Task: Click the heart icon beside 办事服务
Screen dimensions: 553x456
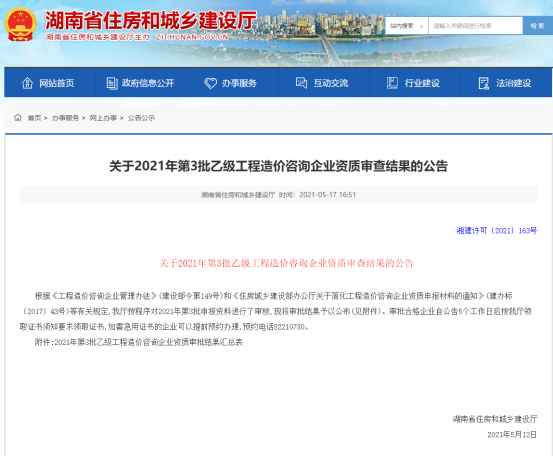Action: click(x=211, y=83)
